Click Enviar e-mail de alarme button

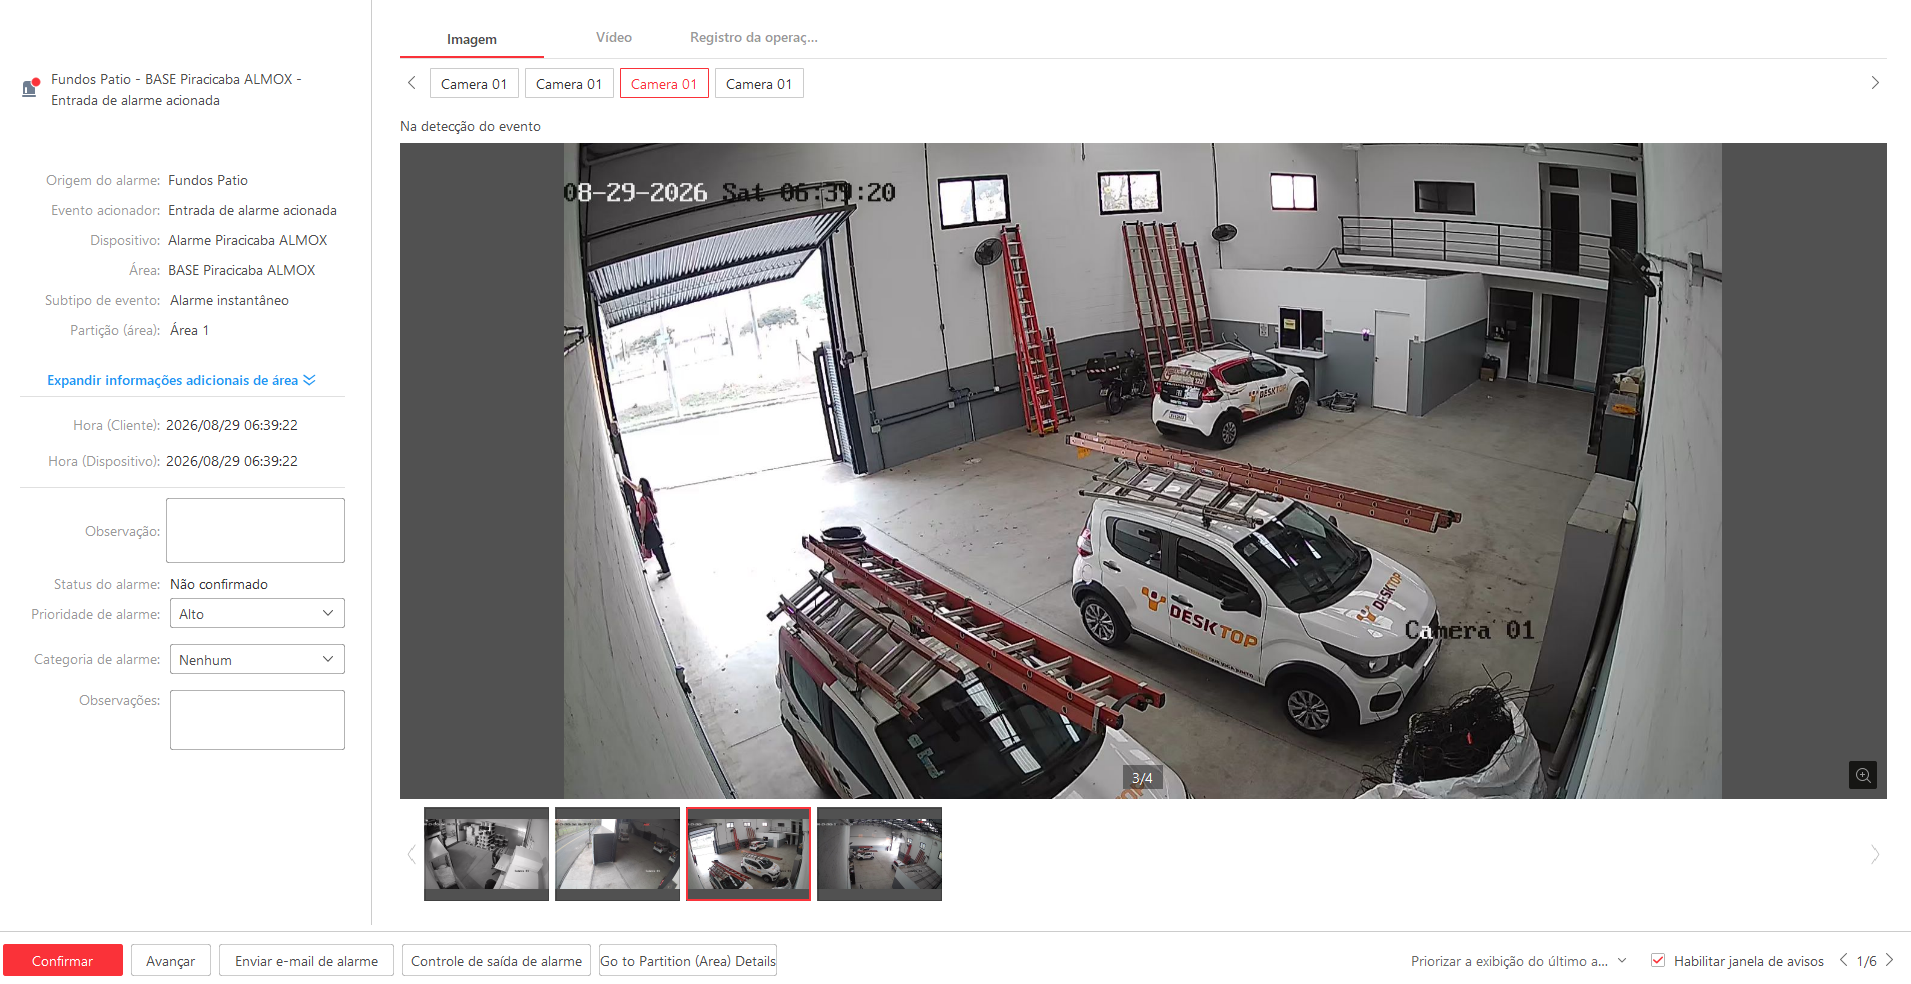tap(306, 960)
